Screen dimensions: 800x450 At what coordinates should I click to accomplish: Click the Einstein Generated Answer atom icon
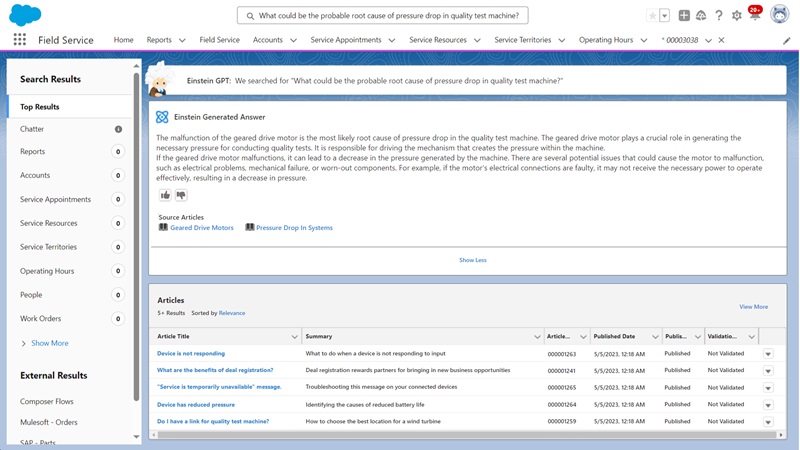(x=162, y=117)
